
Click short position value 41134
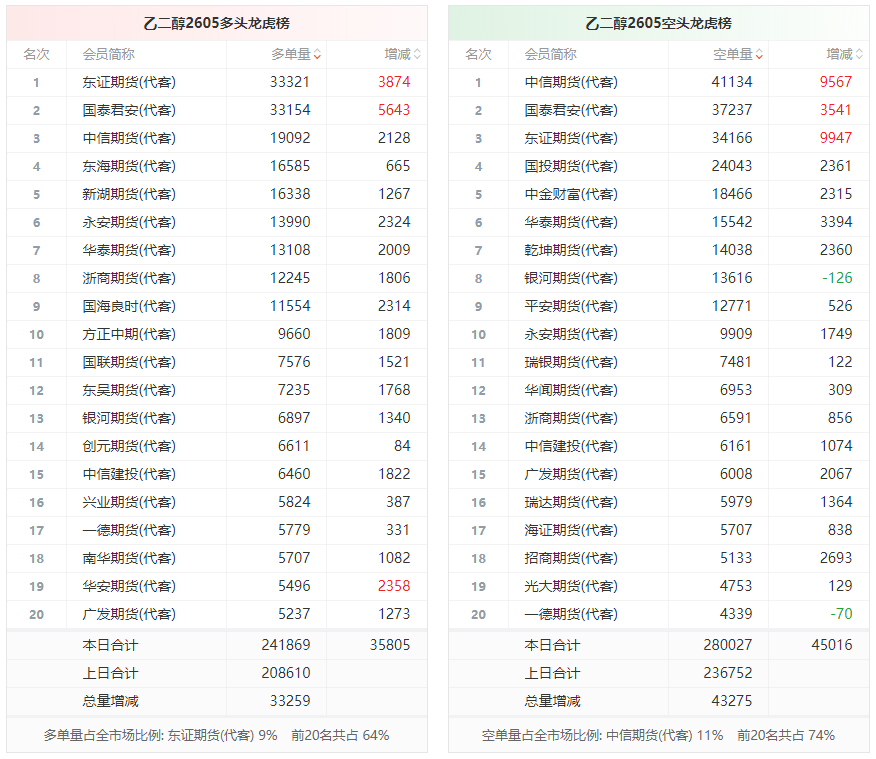731,82
